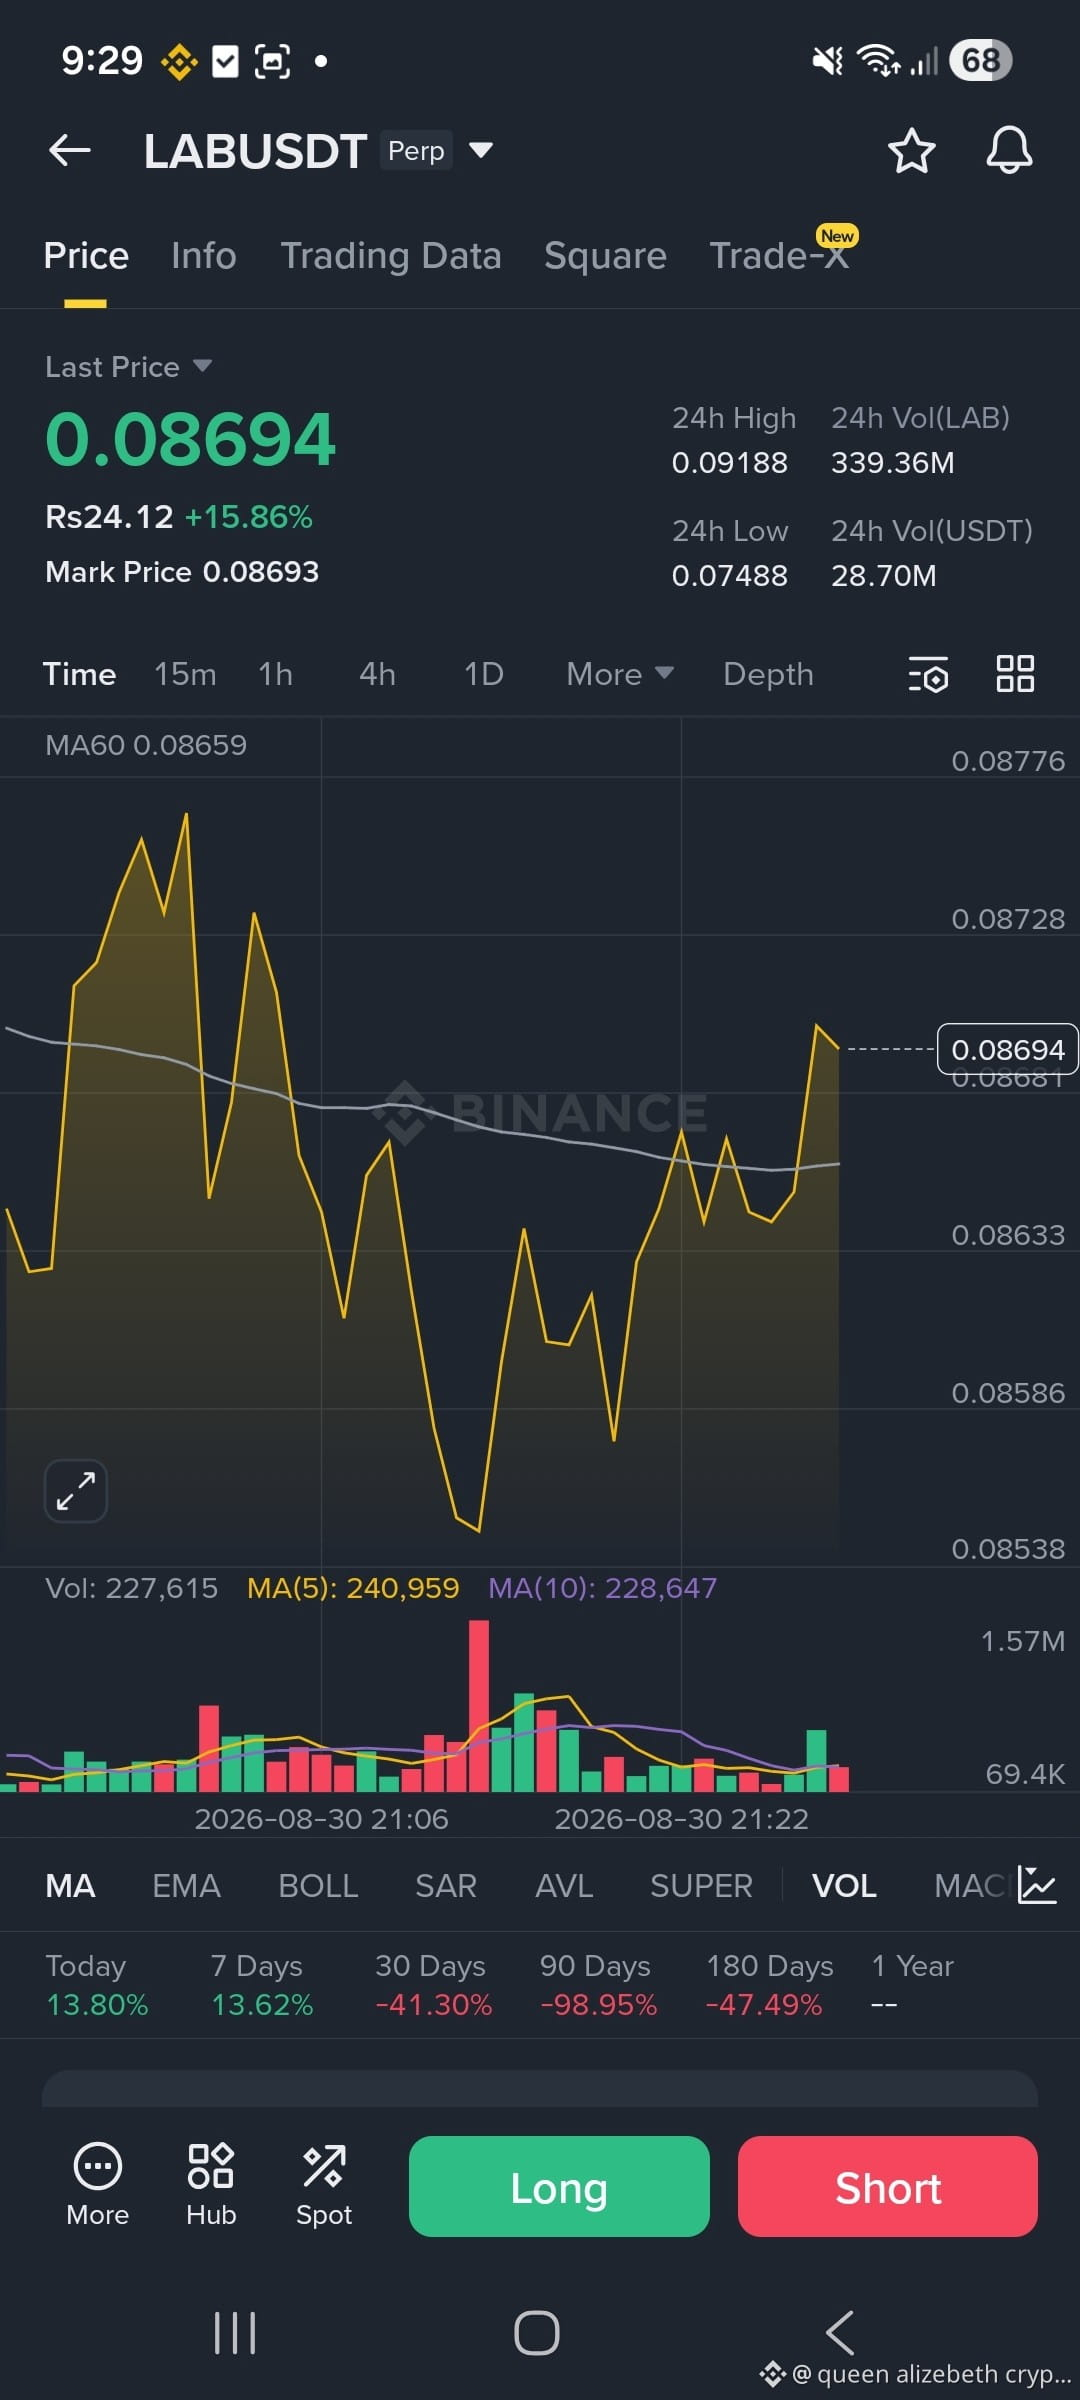Image resolution: width=1080 pixels, height=2400 pixels.
Task: Tap the 24h High value 0.09188
Action: pyautogui.click(x=730, y=463)
